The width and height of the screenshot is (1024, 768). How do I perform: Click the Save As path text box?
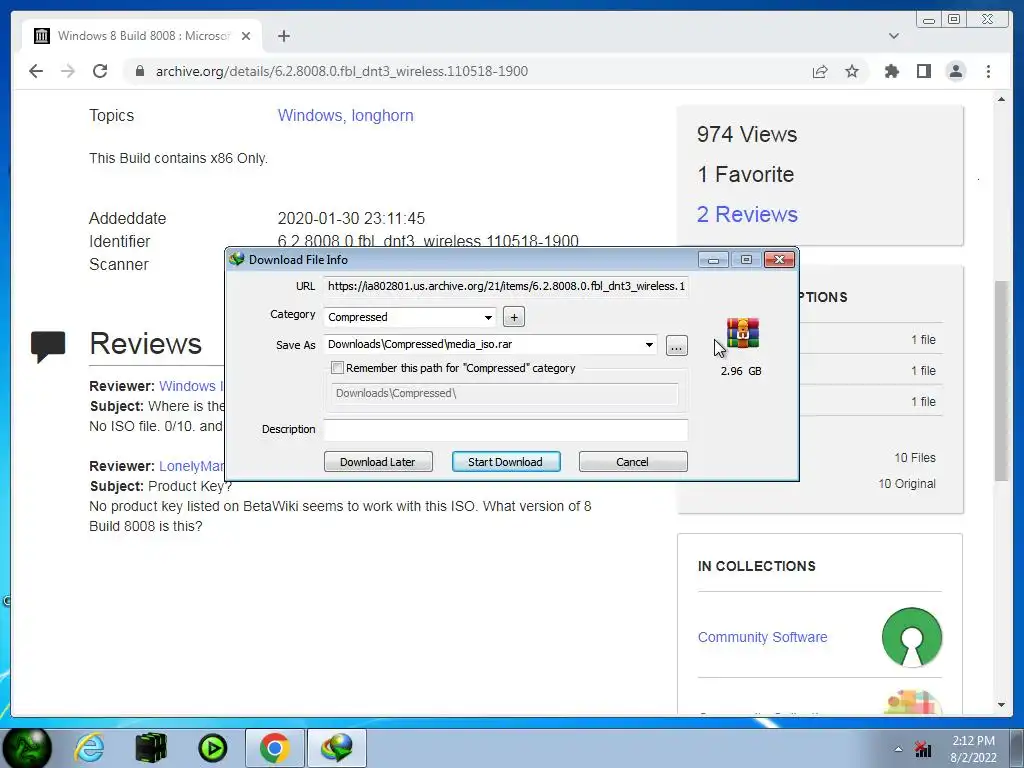(483, 344)
